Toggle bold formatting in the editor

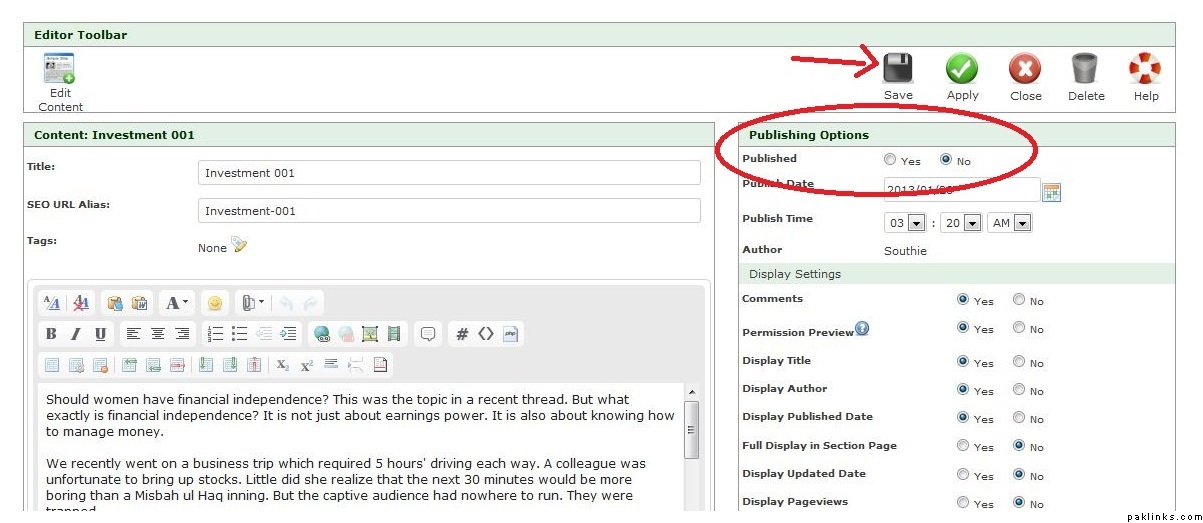coord(52,334)
